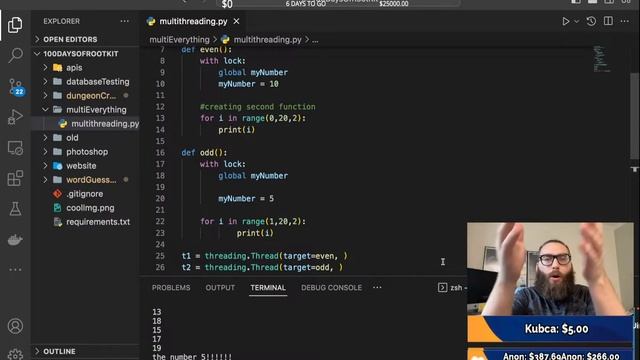Image resolution: width=640 pixels, height=360 pixels.
Task: Click the breadcrumb ellipsis symbol segment
Action: click(315, 40)
